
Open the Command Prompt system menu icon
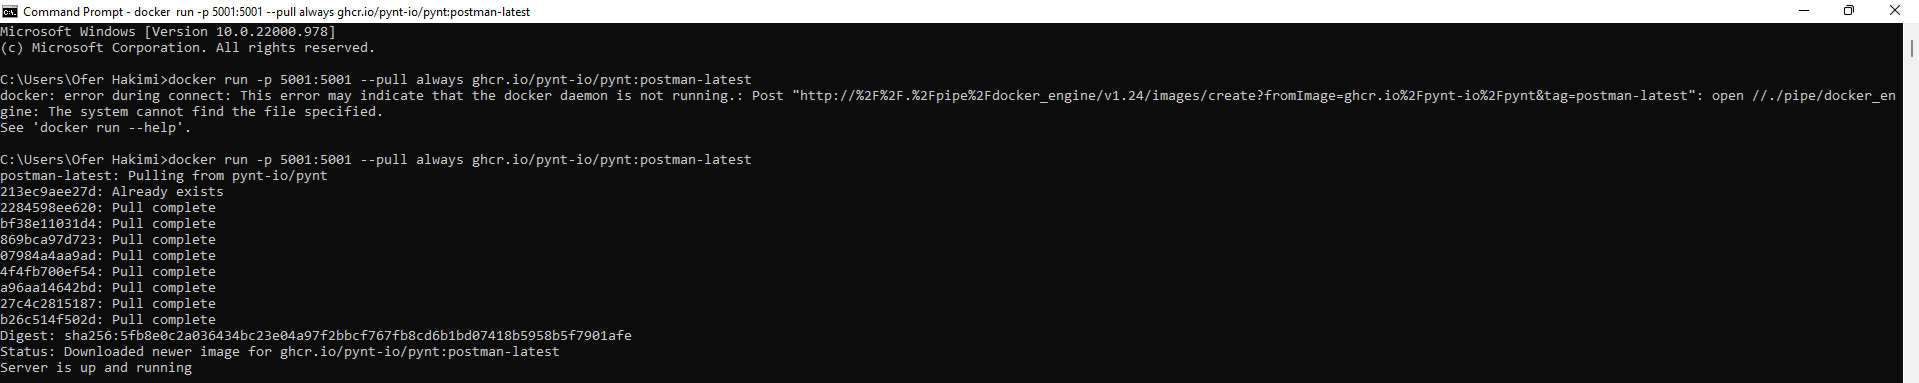pyautogui.click(x=10, y=11)
